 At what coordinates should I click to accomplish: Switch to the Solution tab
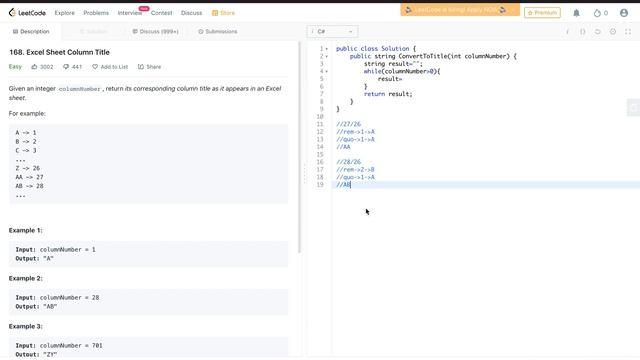(93, 31)
